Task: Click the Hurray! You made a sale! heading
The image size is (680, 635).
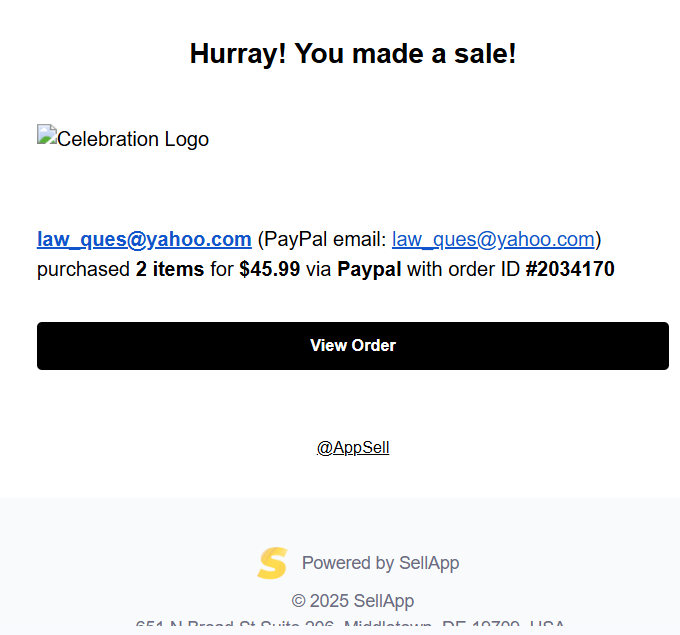Action: coord(353,54)
